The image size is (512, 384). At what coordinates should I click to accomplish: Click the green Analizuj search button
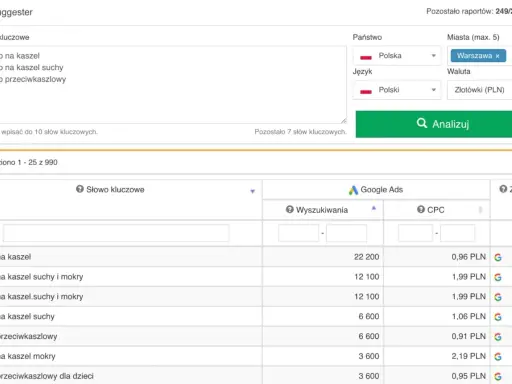434,124
